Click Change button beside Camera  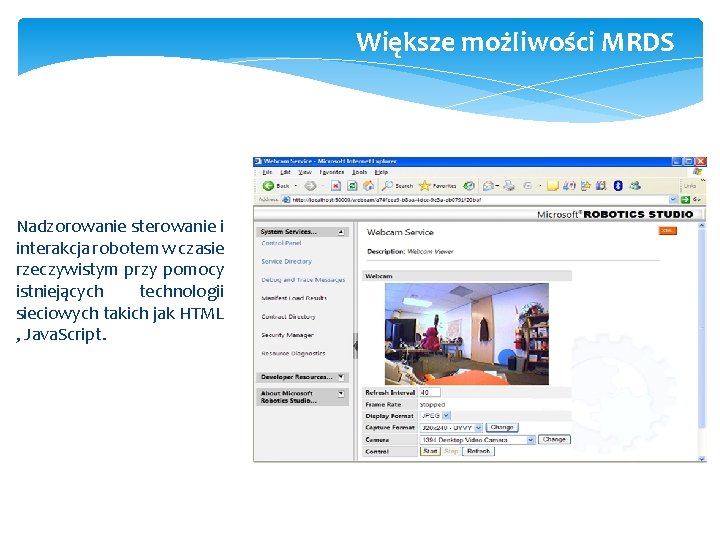coord(554,439)
